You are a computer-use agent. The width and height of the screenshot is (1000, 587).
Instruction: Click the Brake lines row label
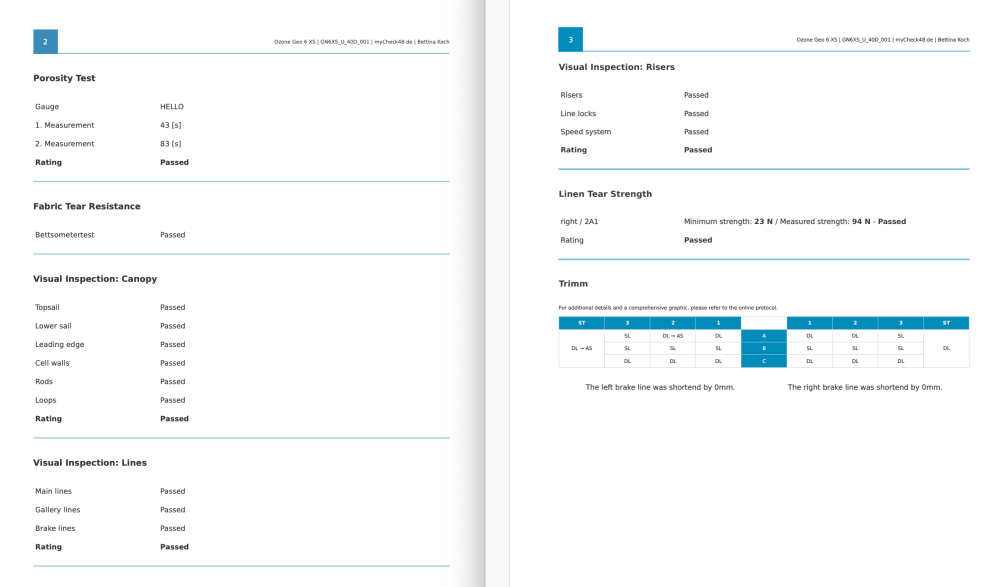tap(55, 528)
